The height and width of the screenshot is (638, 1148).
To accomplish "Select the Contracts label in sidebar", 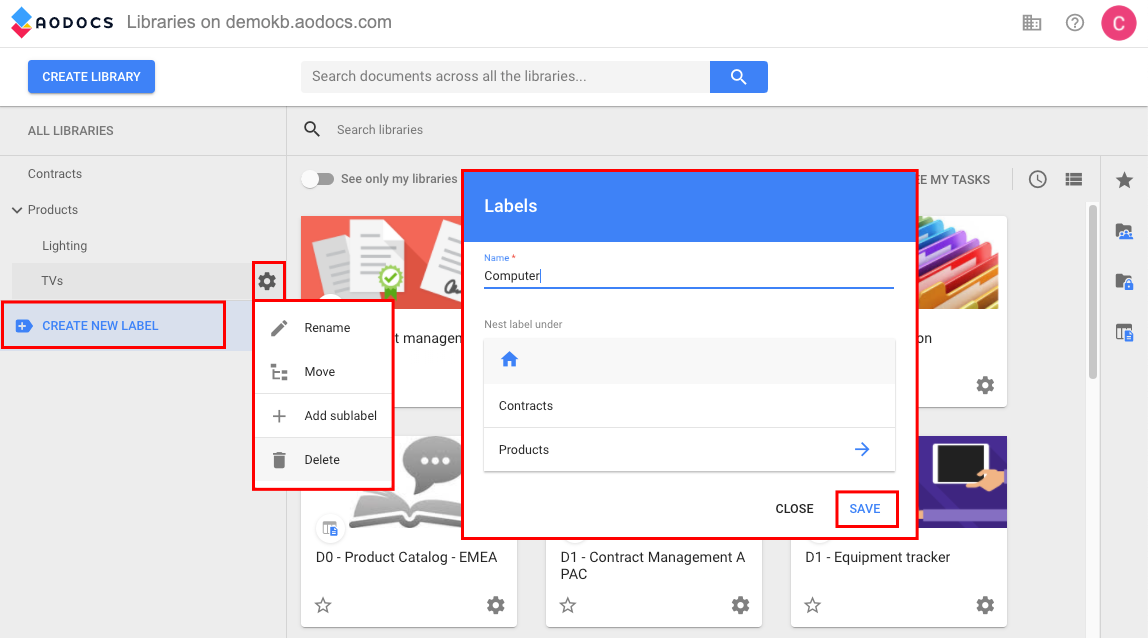I will point(55,174).
